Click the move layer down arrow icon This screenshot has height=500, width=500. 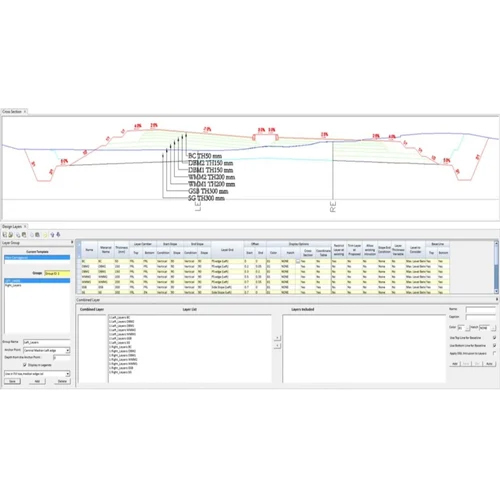[58, 235]
